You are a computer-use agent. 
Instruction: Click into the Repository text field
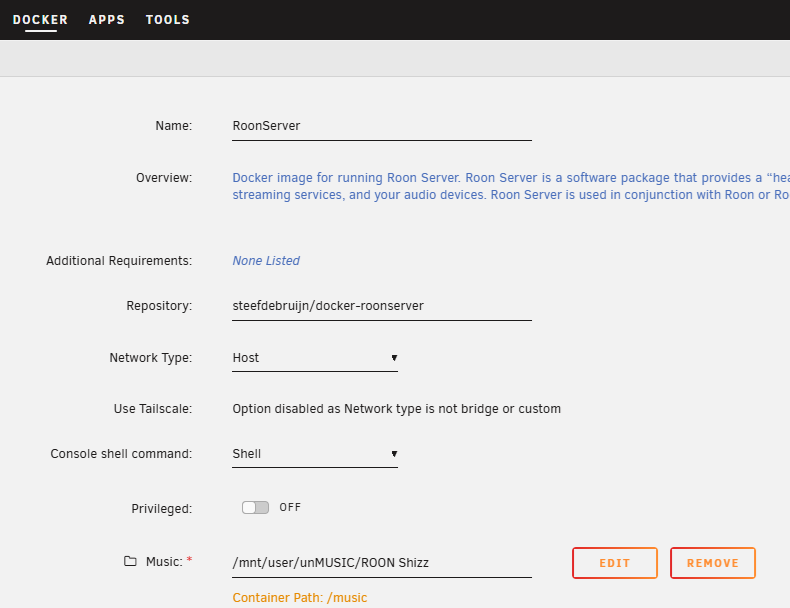pyautogui.click(x=381, y=306)
